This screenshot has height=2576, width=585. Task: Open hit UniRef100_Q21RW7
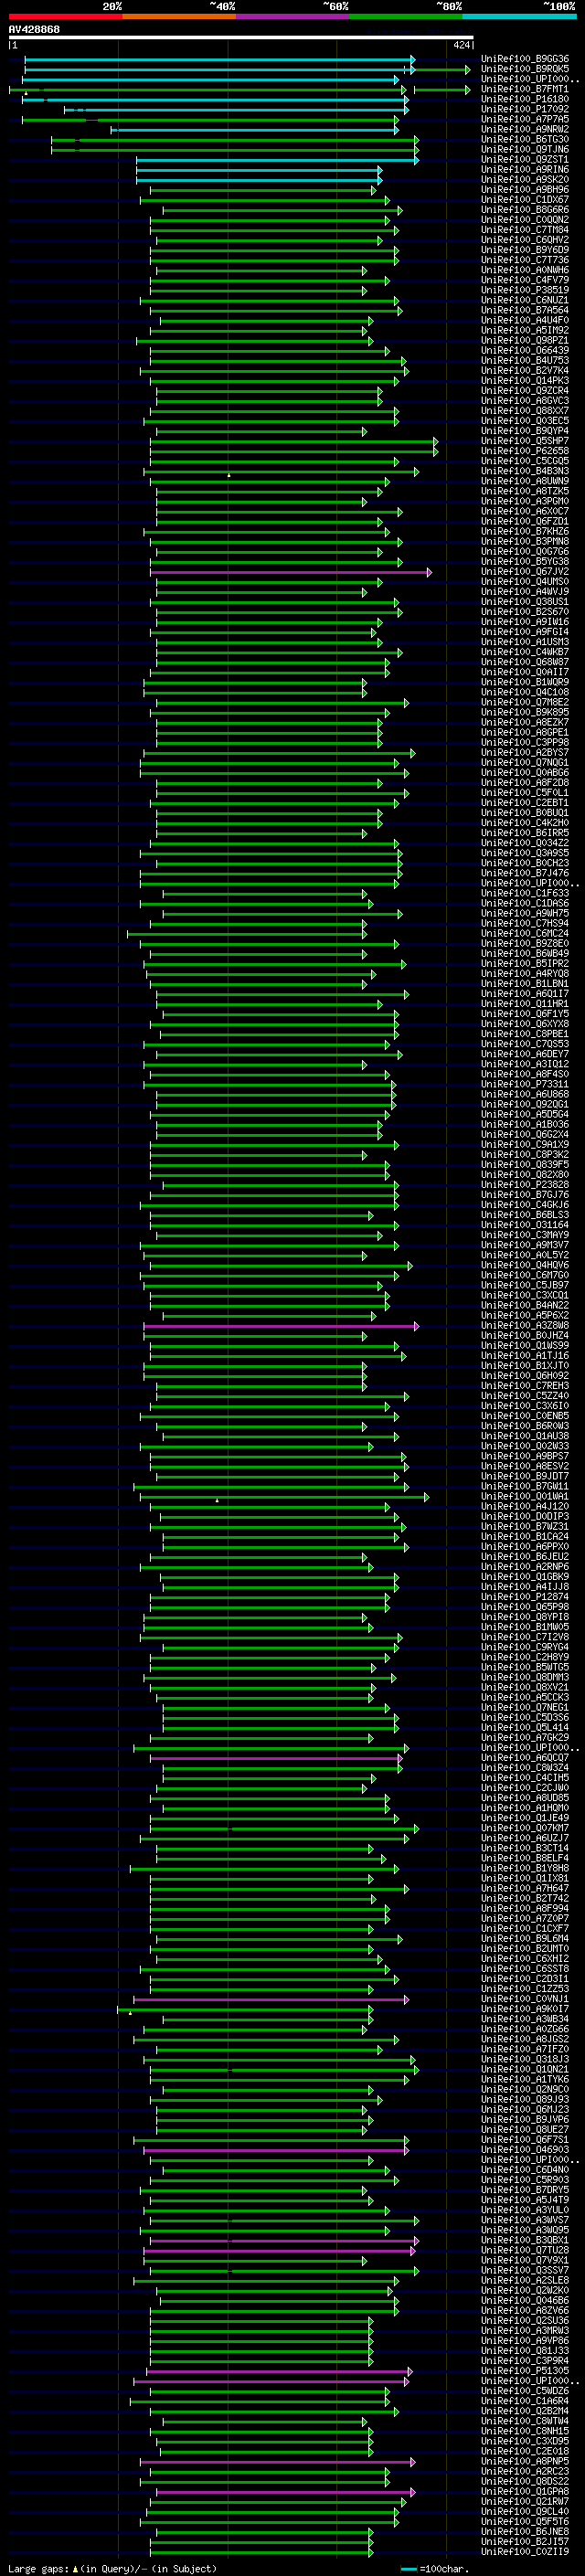[525, 2501]
